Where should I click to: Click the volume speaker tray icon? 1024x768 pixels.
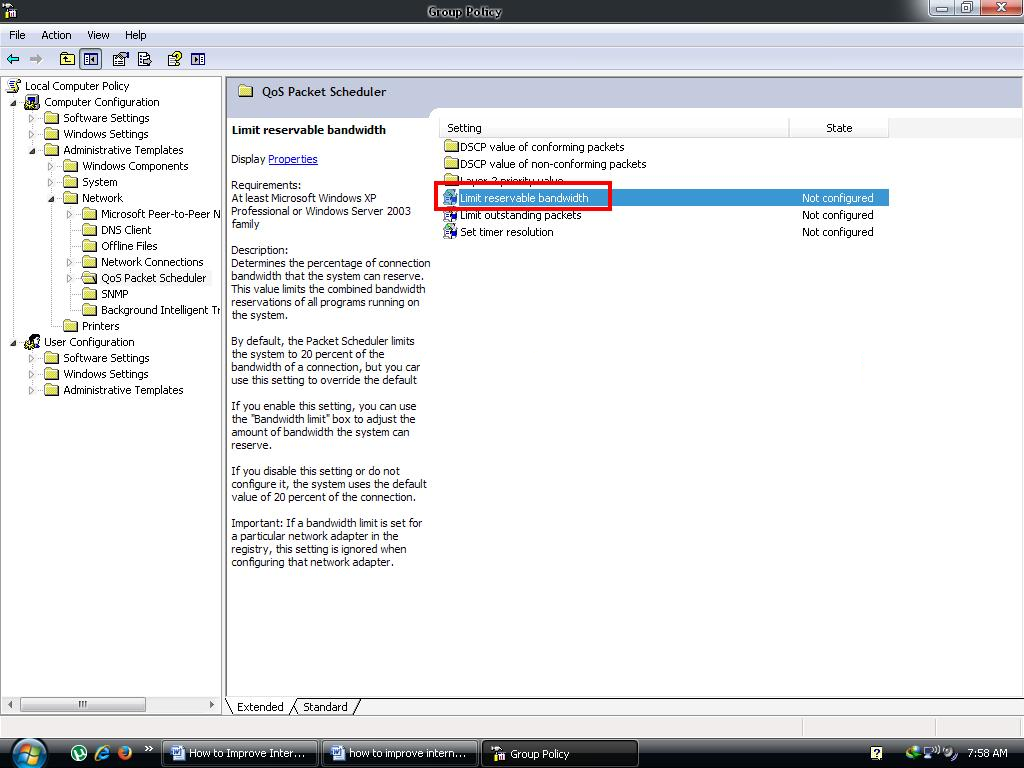point(950,753)
